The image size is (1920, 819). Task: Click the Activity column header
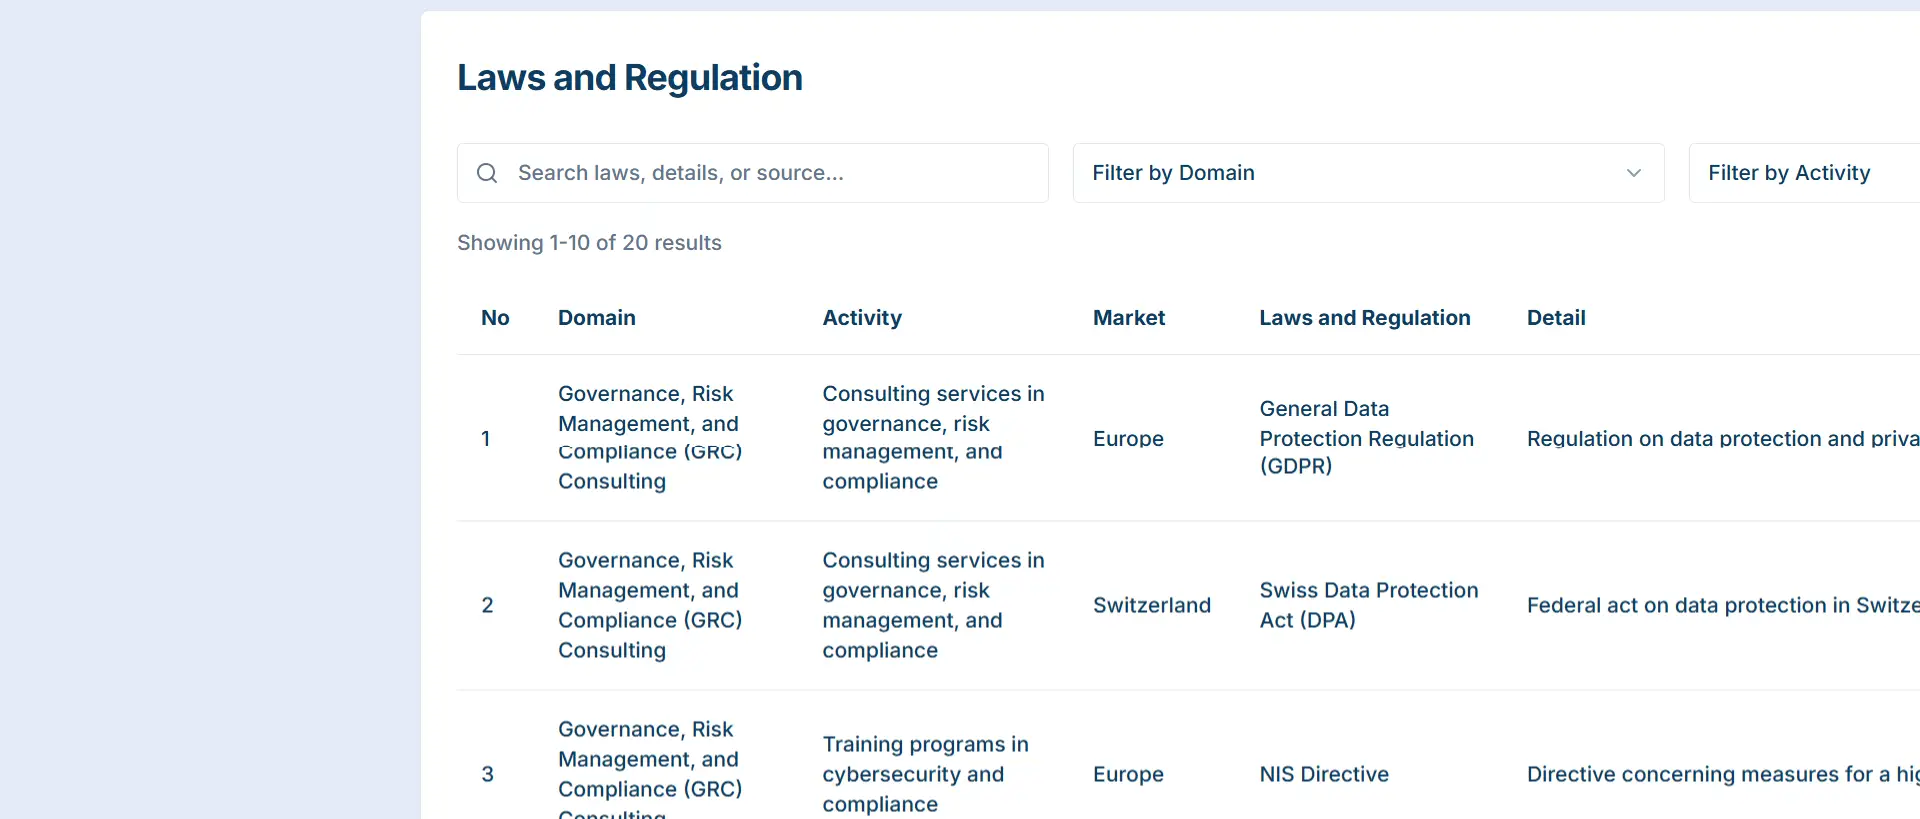pos(861,318)
